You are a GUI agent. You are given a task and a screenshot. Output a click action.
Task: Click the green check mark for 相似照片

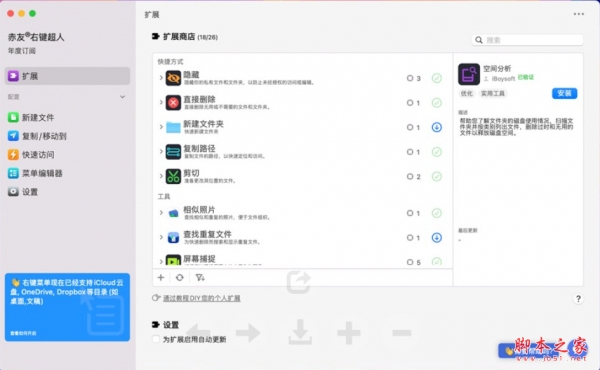click(437, 213)
